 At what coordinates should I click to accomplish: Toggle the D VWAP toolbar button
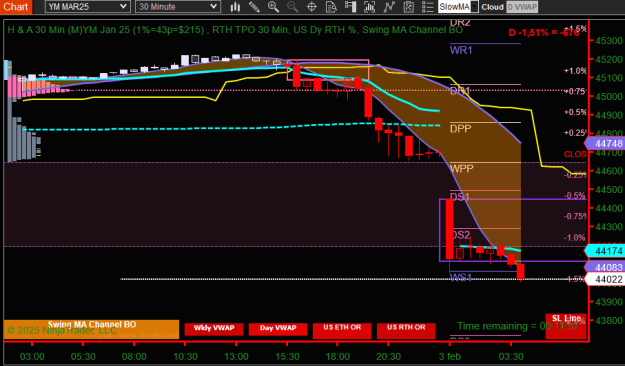tap(522, 7)
